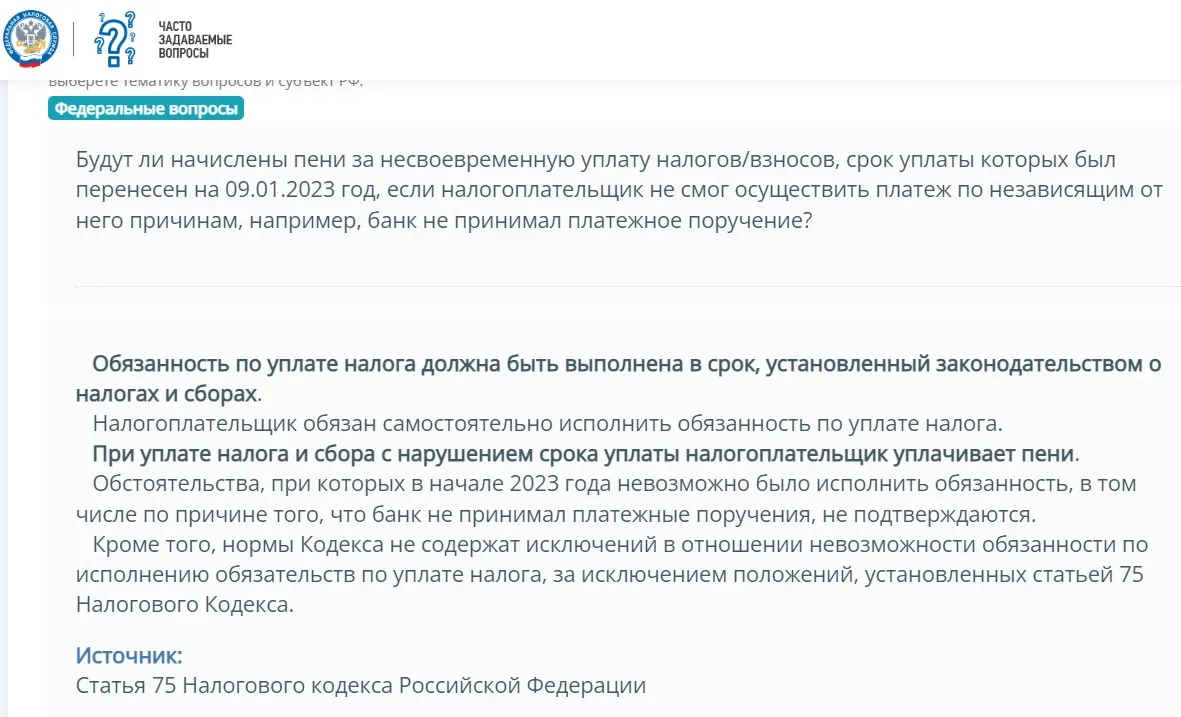The image size is (1181, 717).
Task: Click the bold sentence starting "Обязанность по уплате"
Action: [626, 365]
